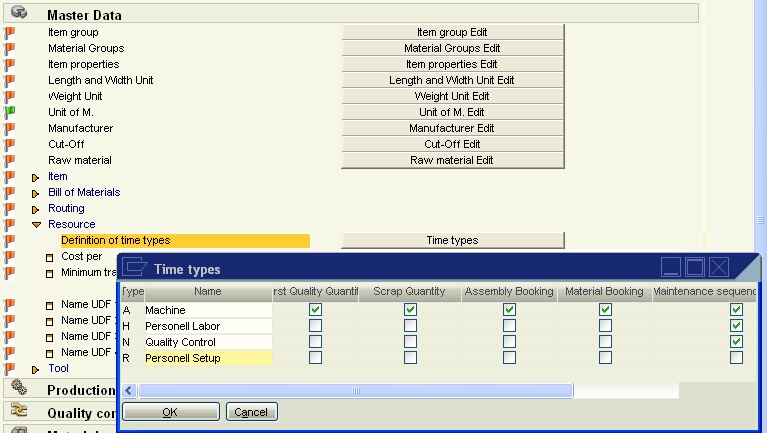The height and width of the screenshot is (433, 767).
Task: Open the Master Data section header
Action: point(84,15)
